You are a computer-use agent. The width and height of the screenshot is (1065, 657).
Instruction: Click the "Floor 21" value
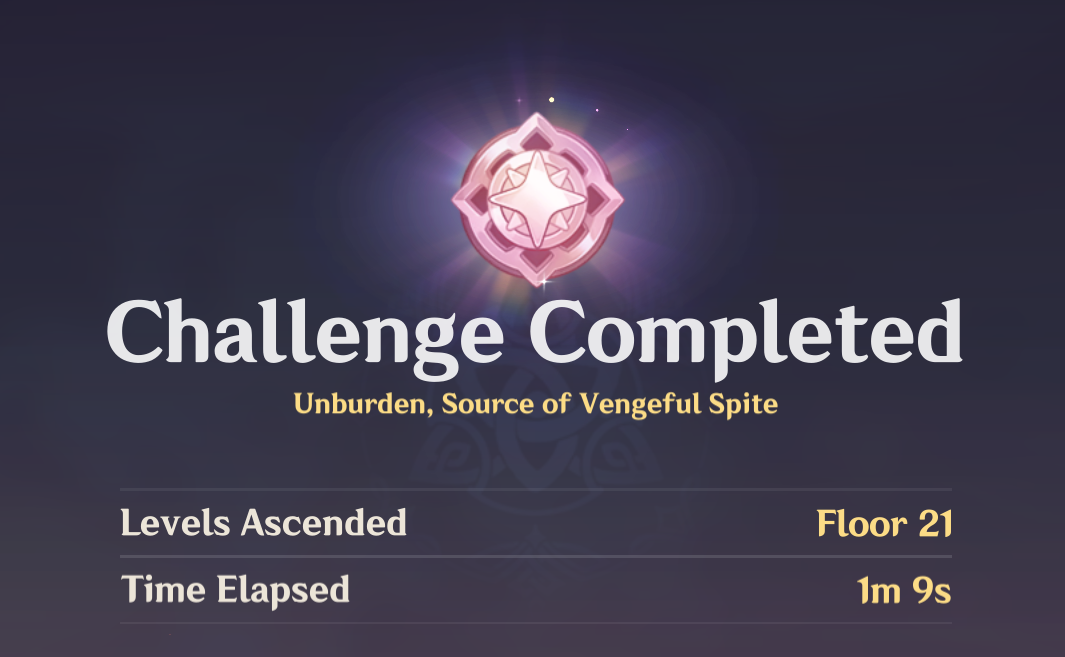click(883, 523)
